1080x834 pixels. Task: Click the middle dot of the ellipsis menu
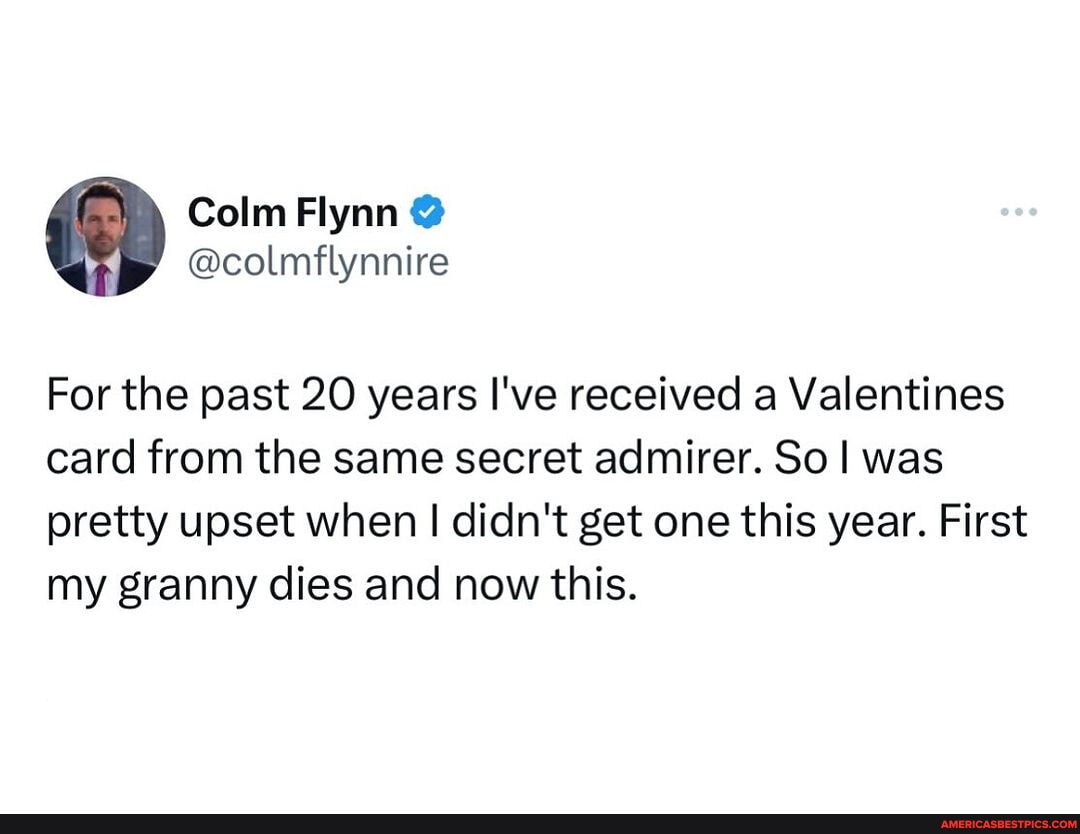pos(1018,211)
